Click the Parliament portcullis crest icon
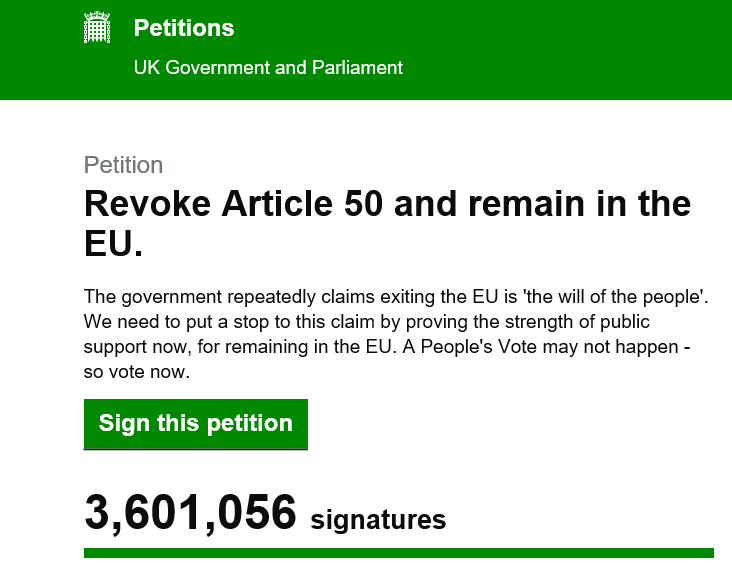This screenshot has height=572, width=732. 97,28
